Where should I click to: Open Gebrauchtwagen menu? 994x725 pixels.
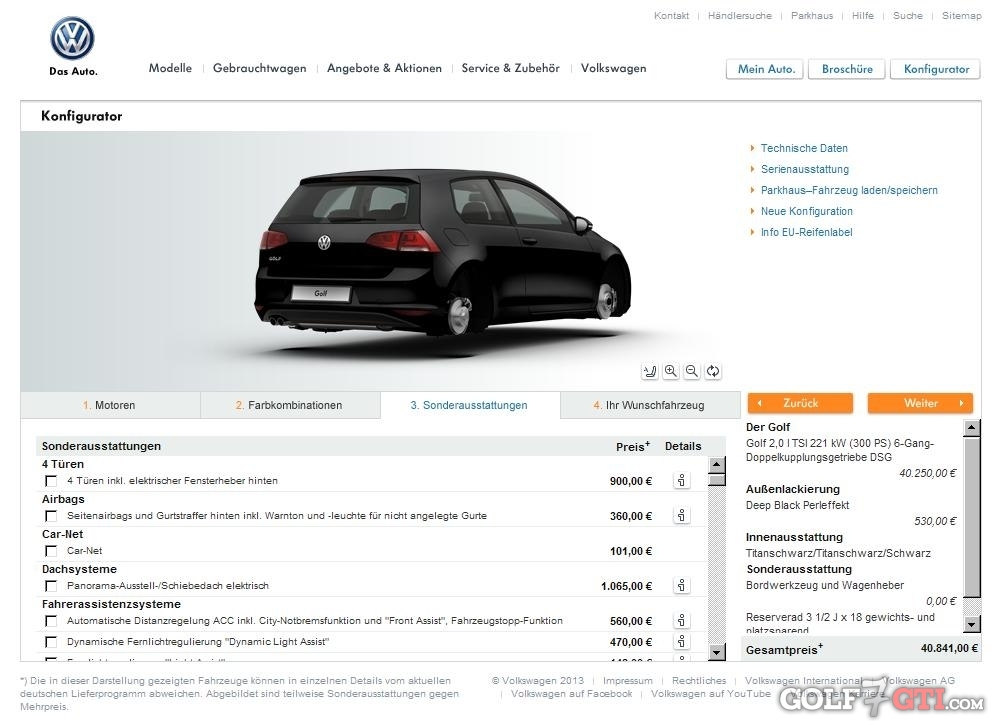259,68
